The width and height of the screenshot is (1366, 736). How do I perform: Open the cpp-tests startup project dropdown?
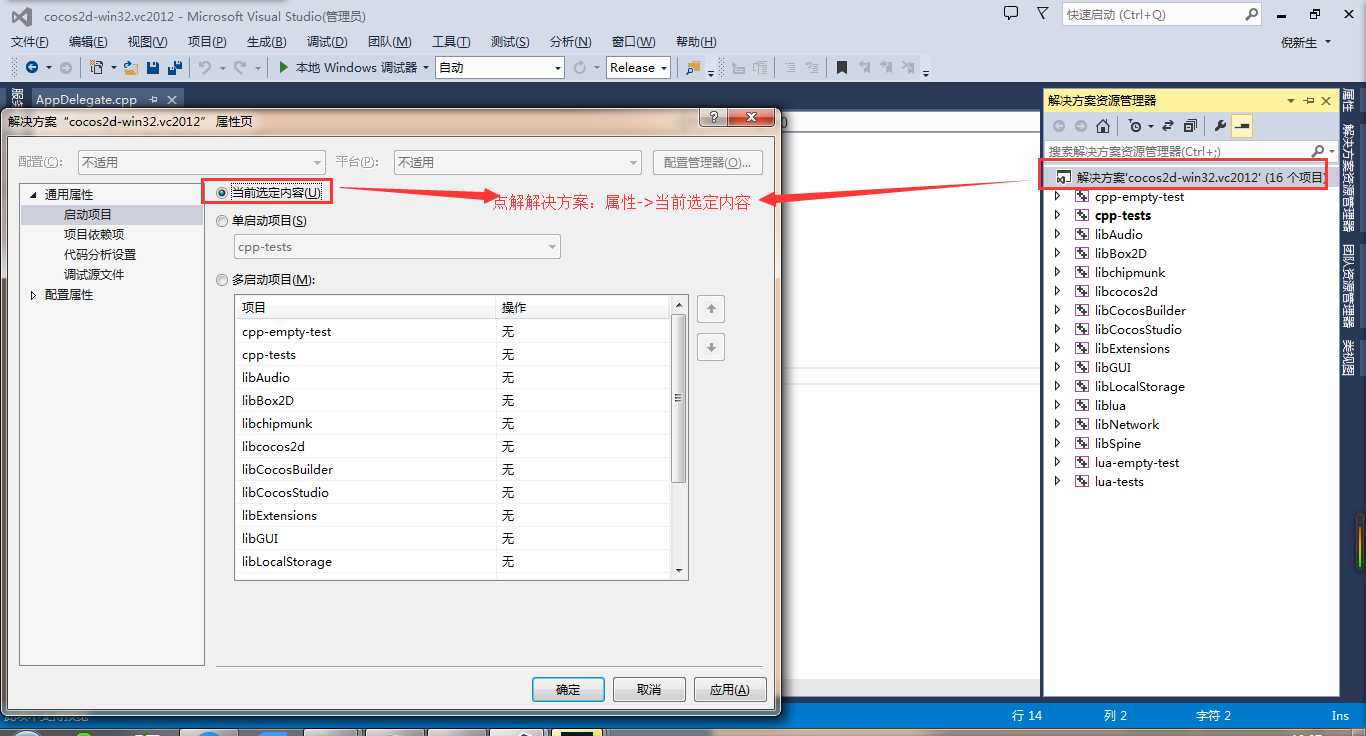398,247
